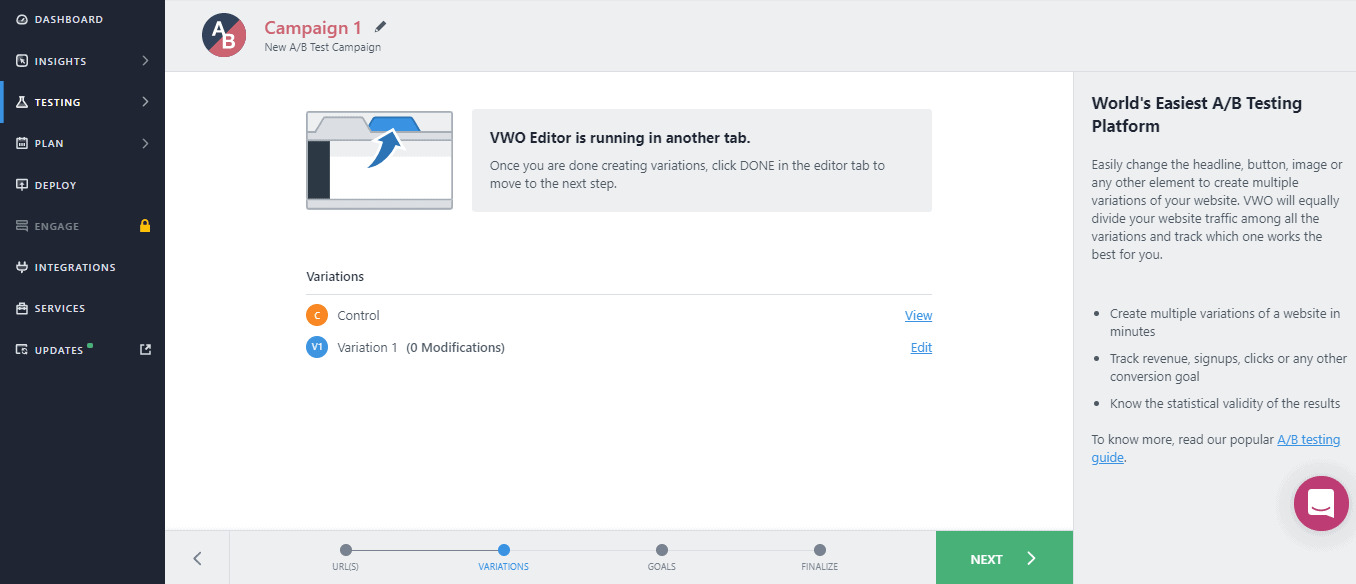Screen dimensions: 1356x584
Task: Click the green NEXT button
Action: click(1003, 559)
